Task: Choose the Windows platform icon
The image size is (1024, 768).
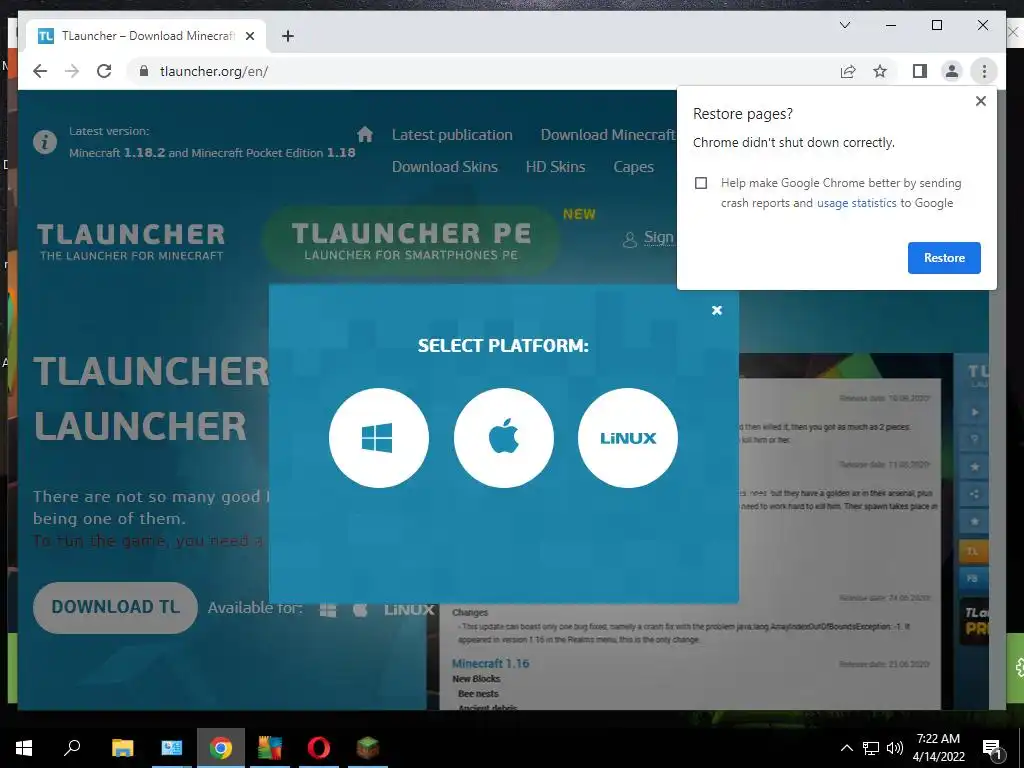Action: (x=379, y=438)
